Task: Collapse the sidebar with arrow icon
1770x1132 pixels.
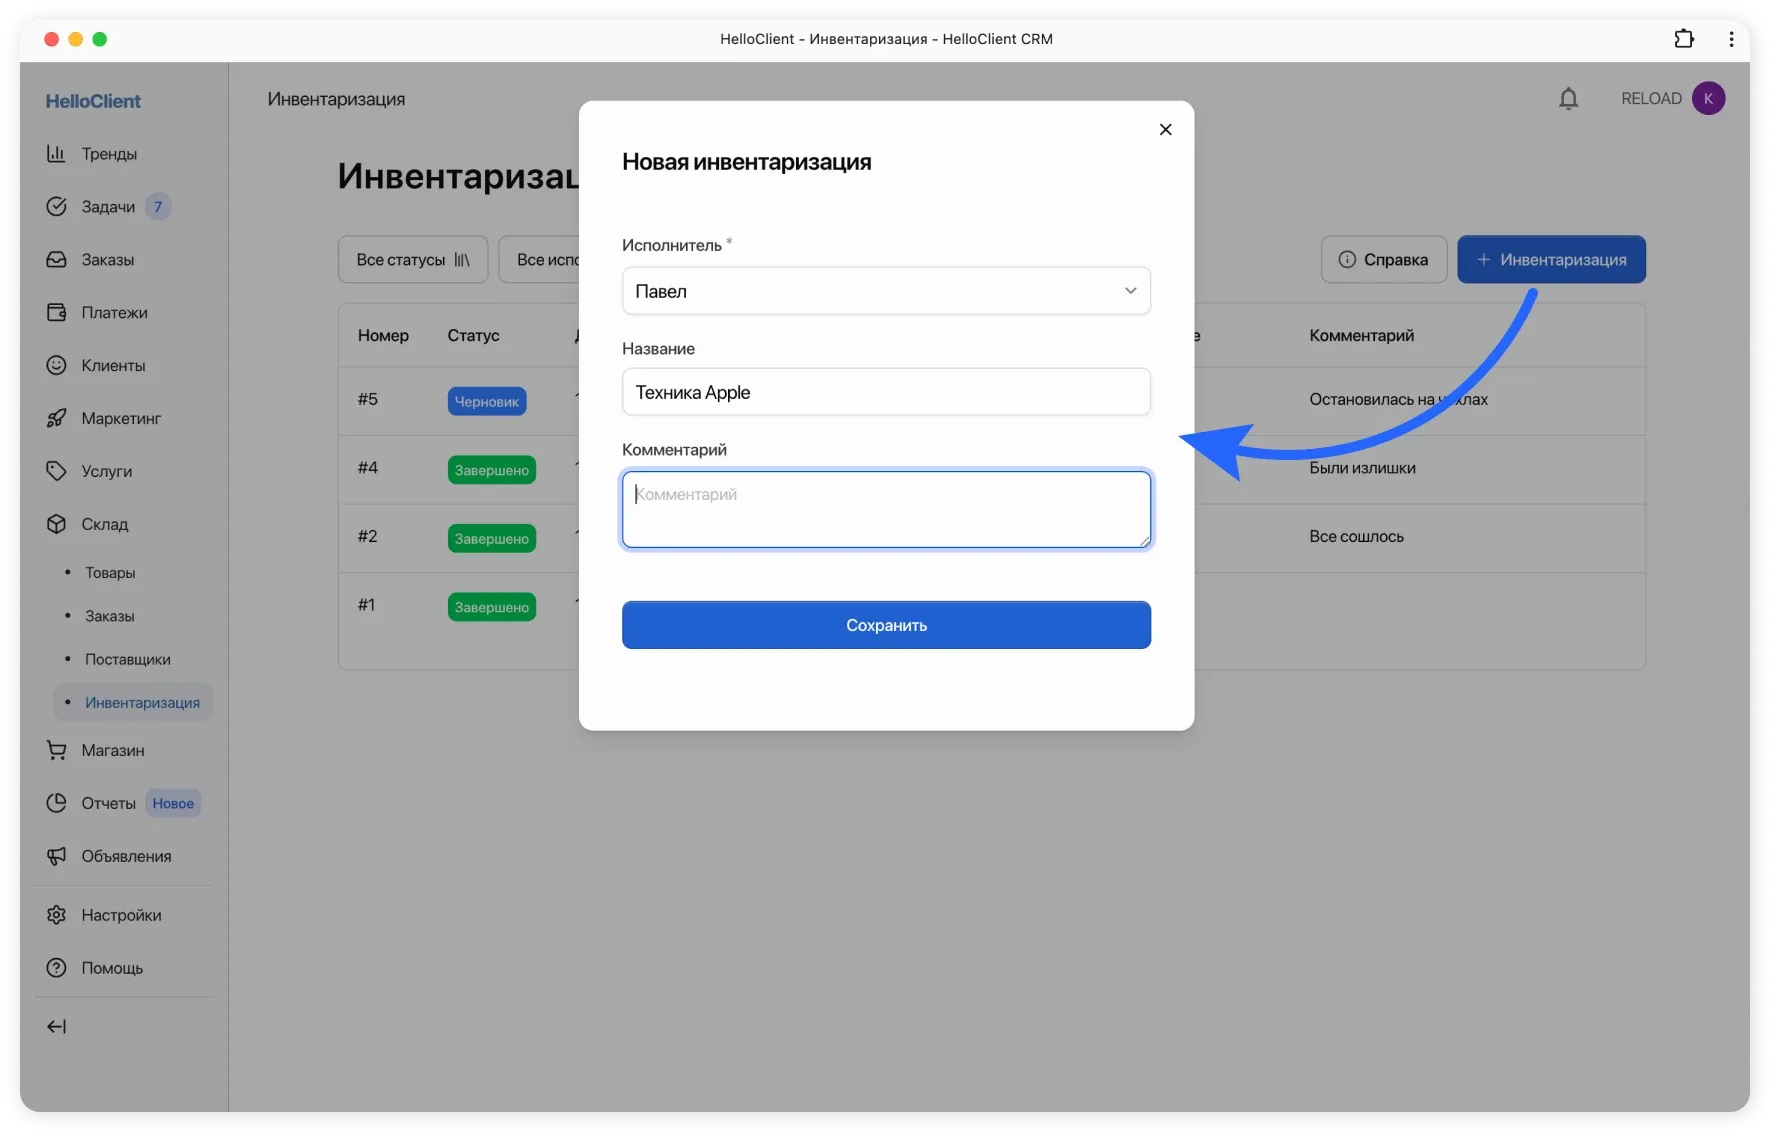Action: pyautogui.click(x=57, y=1027)
